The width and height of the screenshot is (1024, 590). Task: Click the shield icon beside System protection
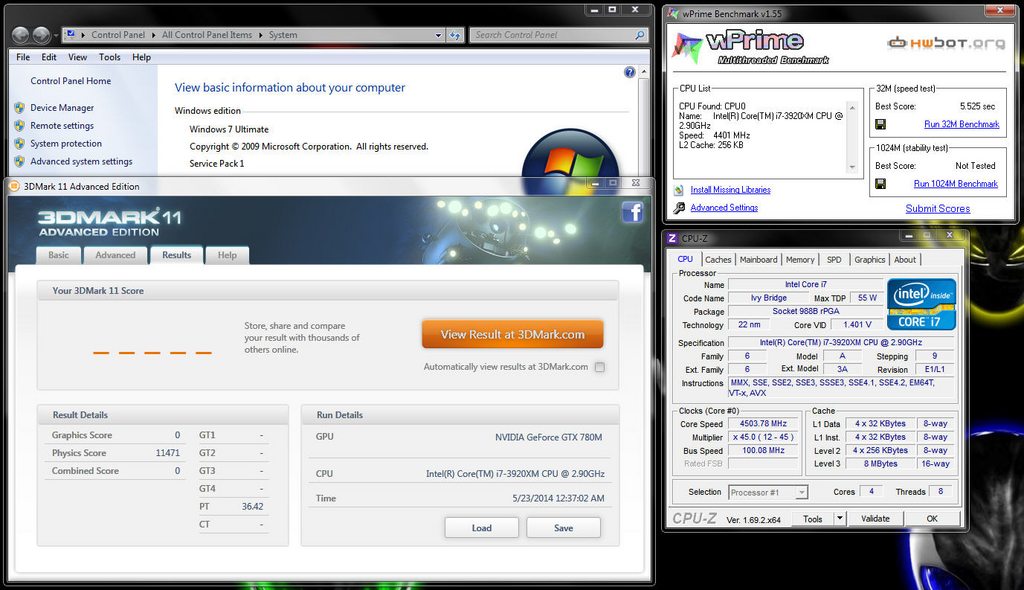point(20,144)
